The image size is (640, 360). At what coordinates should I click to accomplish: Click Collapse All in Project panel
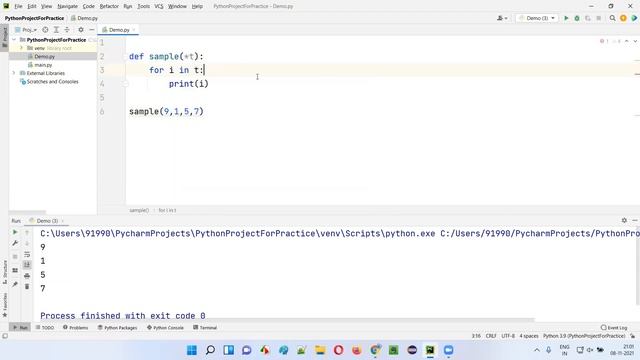coord(67,30)
